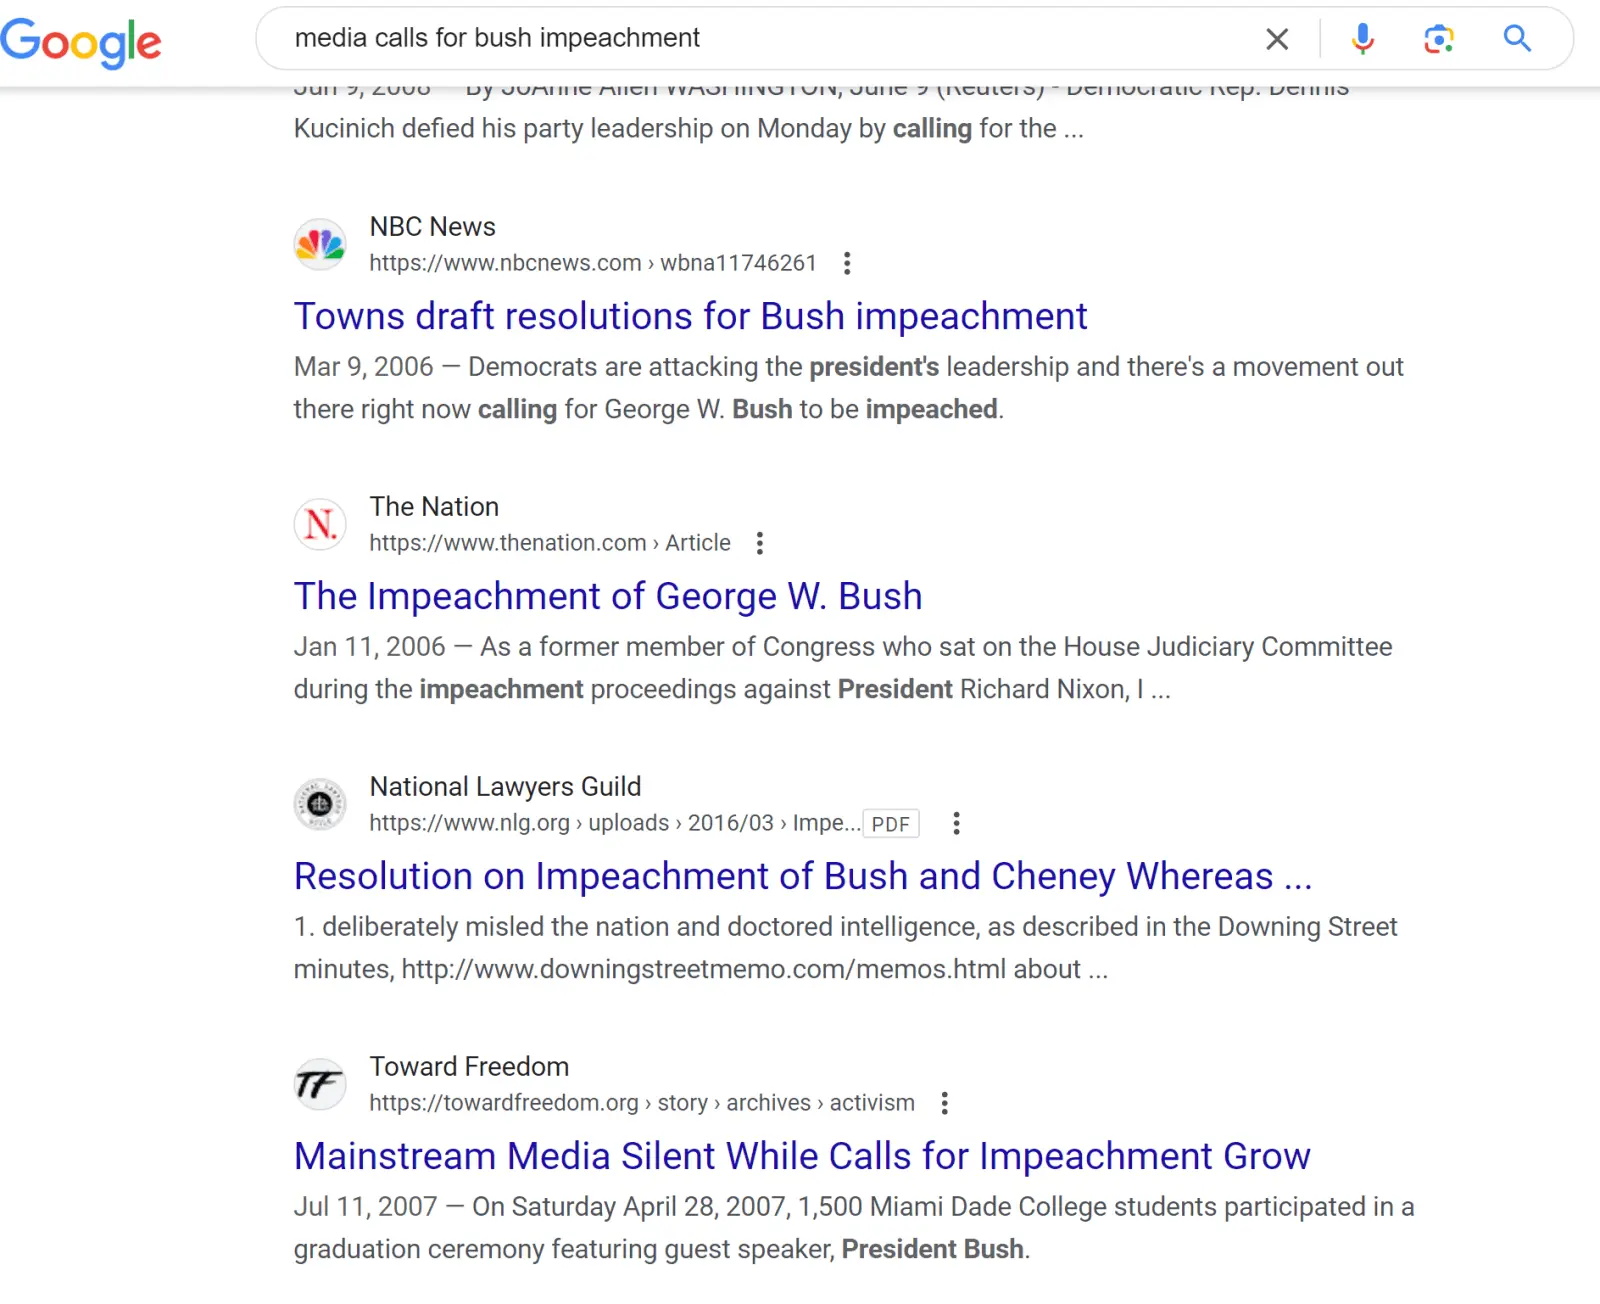This screenshot has height=1304, width=1600.
Task: Open more options for NBC News result
Action: click(847, 263)
